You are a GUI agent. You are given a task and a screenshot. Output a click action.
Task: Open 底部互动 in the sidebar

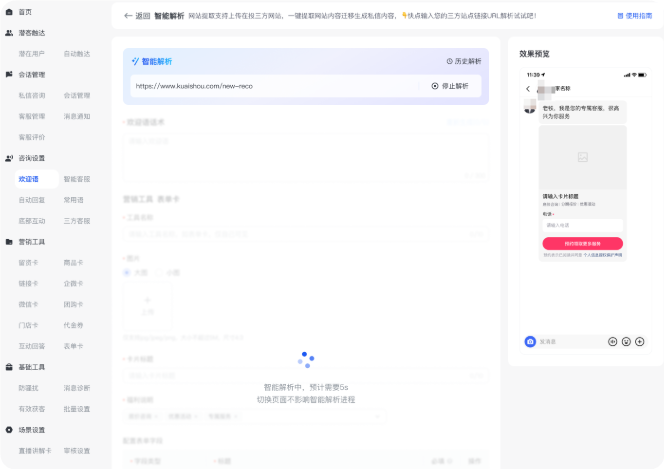click(x=32, y=221)
